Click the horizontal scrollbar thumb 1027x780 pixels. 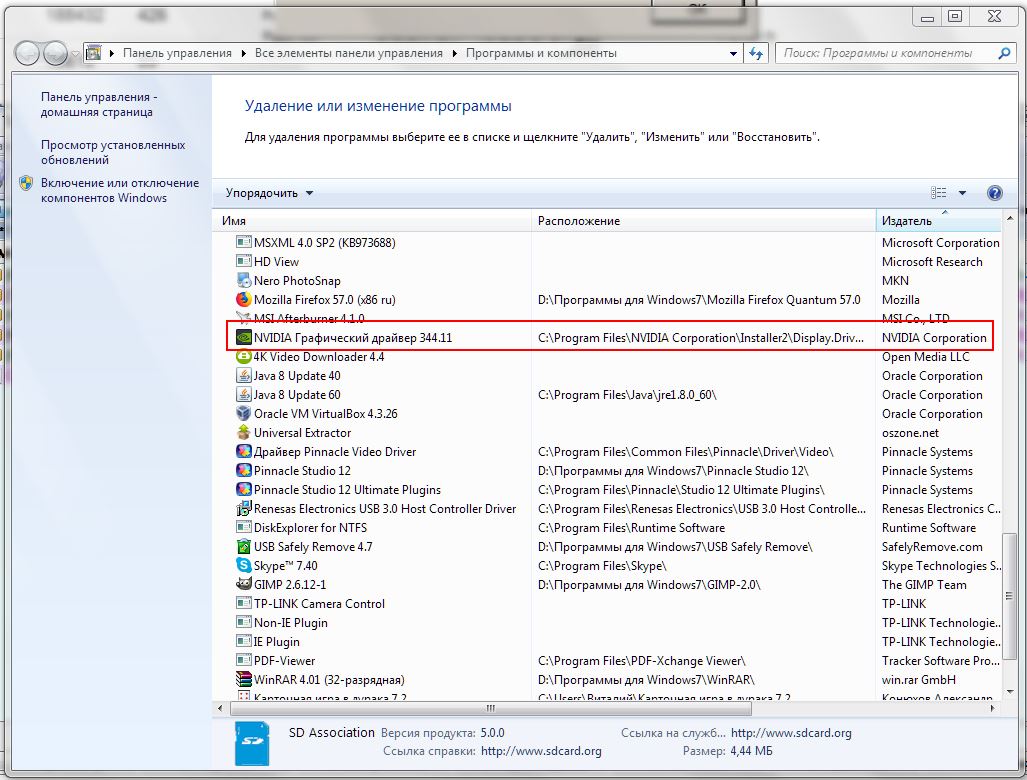pyautogui.click(x=491, y=708)
